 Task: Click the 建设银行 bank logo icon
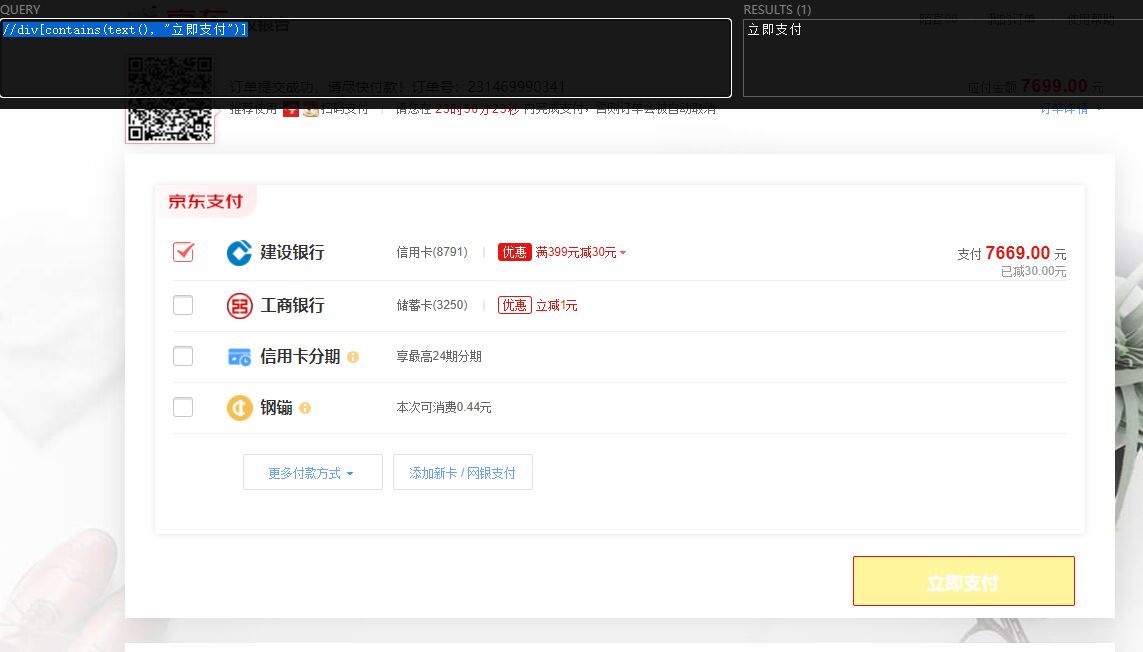tap(239, 253)
